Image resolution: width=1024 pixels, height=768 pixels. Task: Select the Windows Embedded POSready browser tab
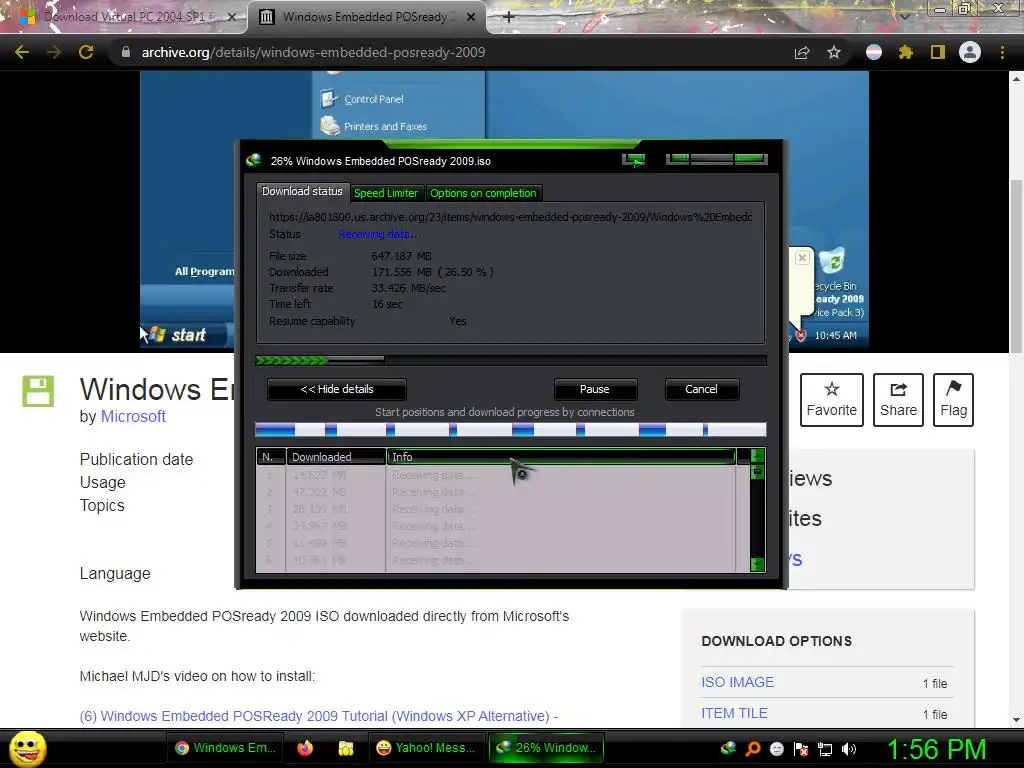coord(366,17)
